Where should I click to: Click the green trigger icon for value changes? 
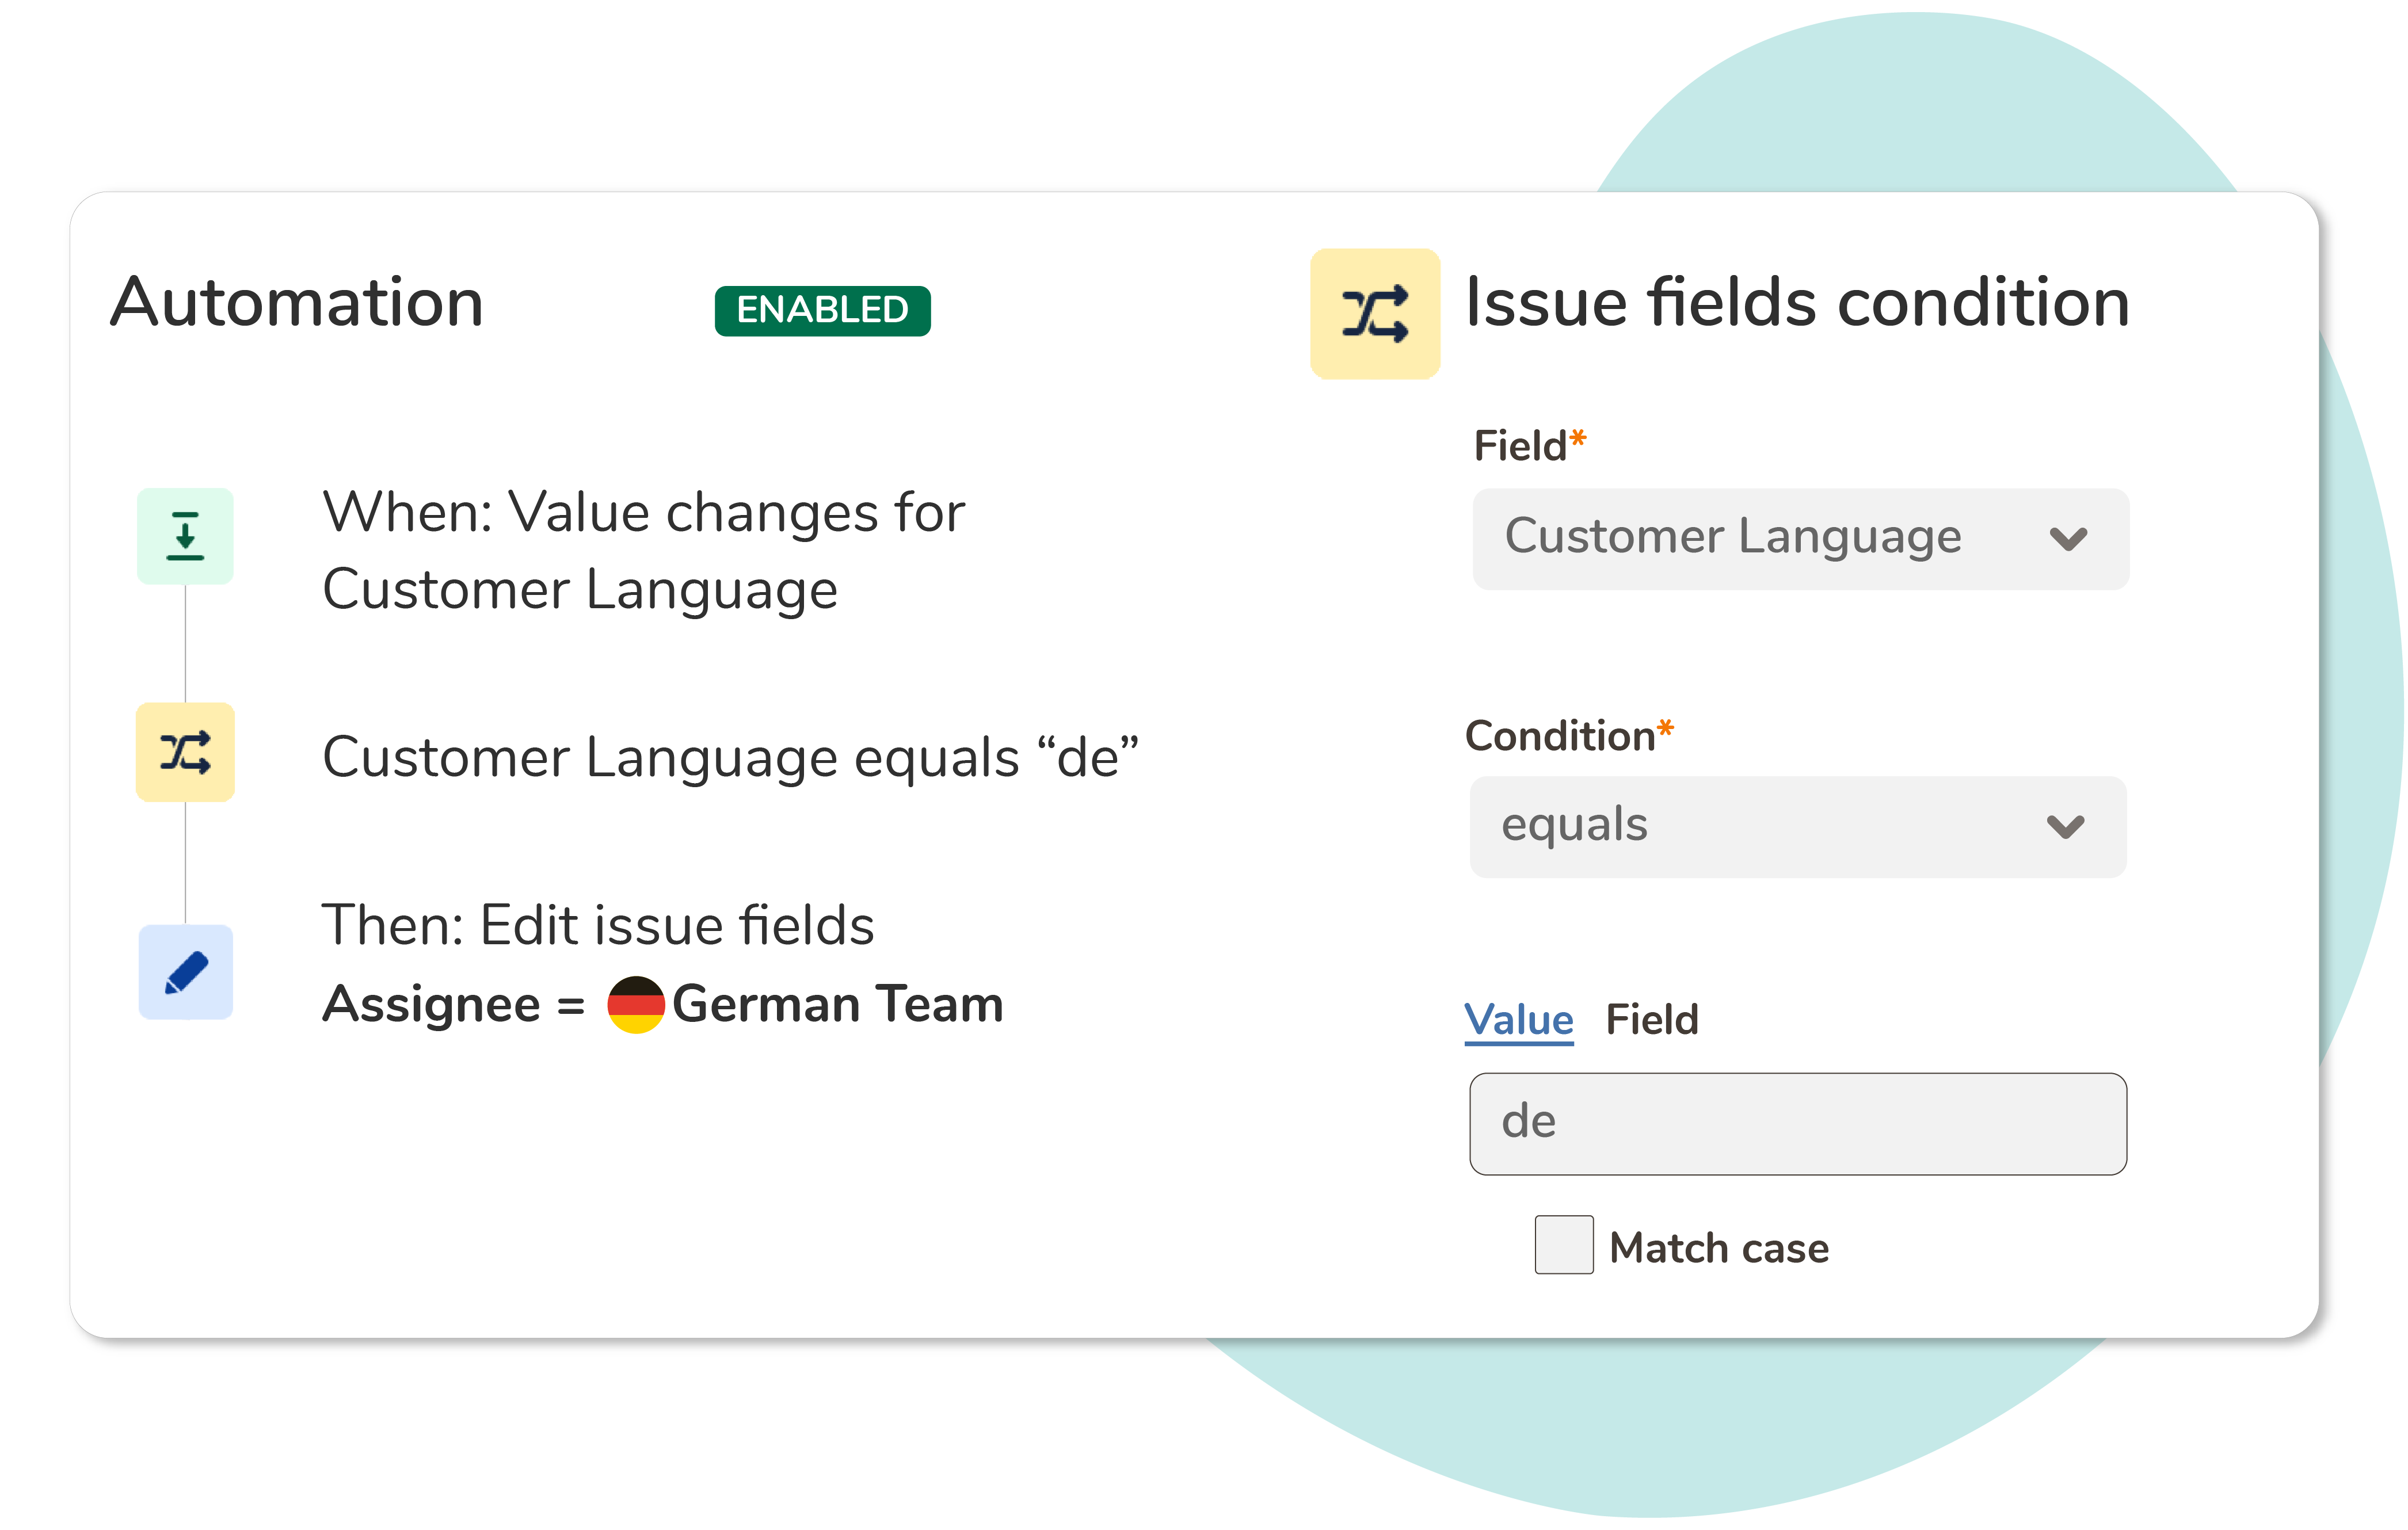tap(185, 536)
